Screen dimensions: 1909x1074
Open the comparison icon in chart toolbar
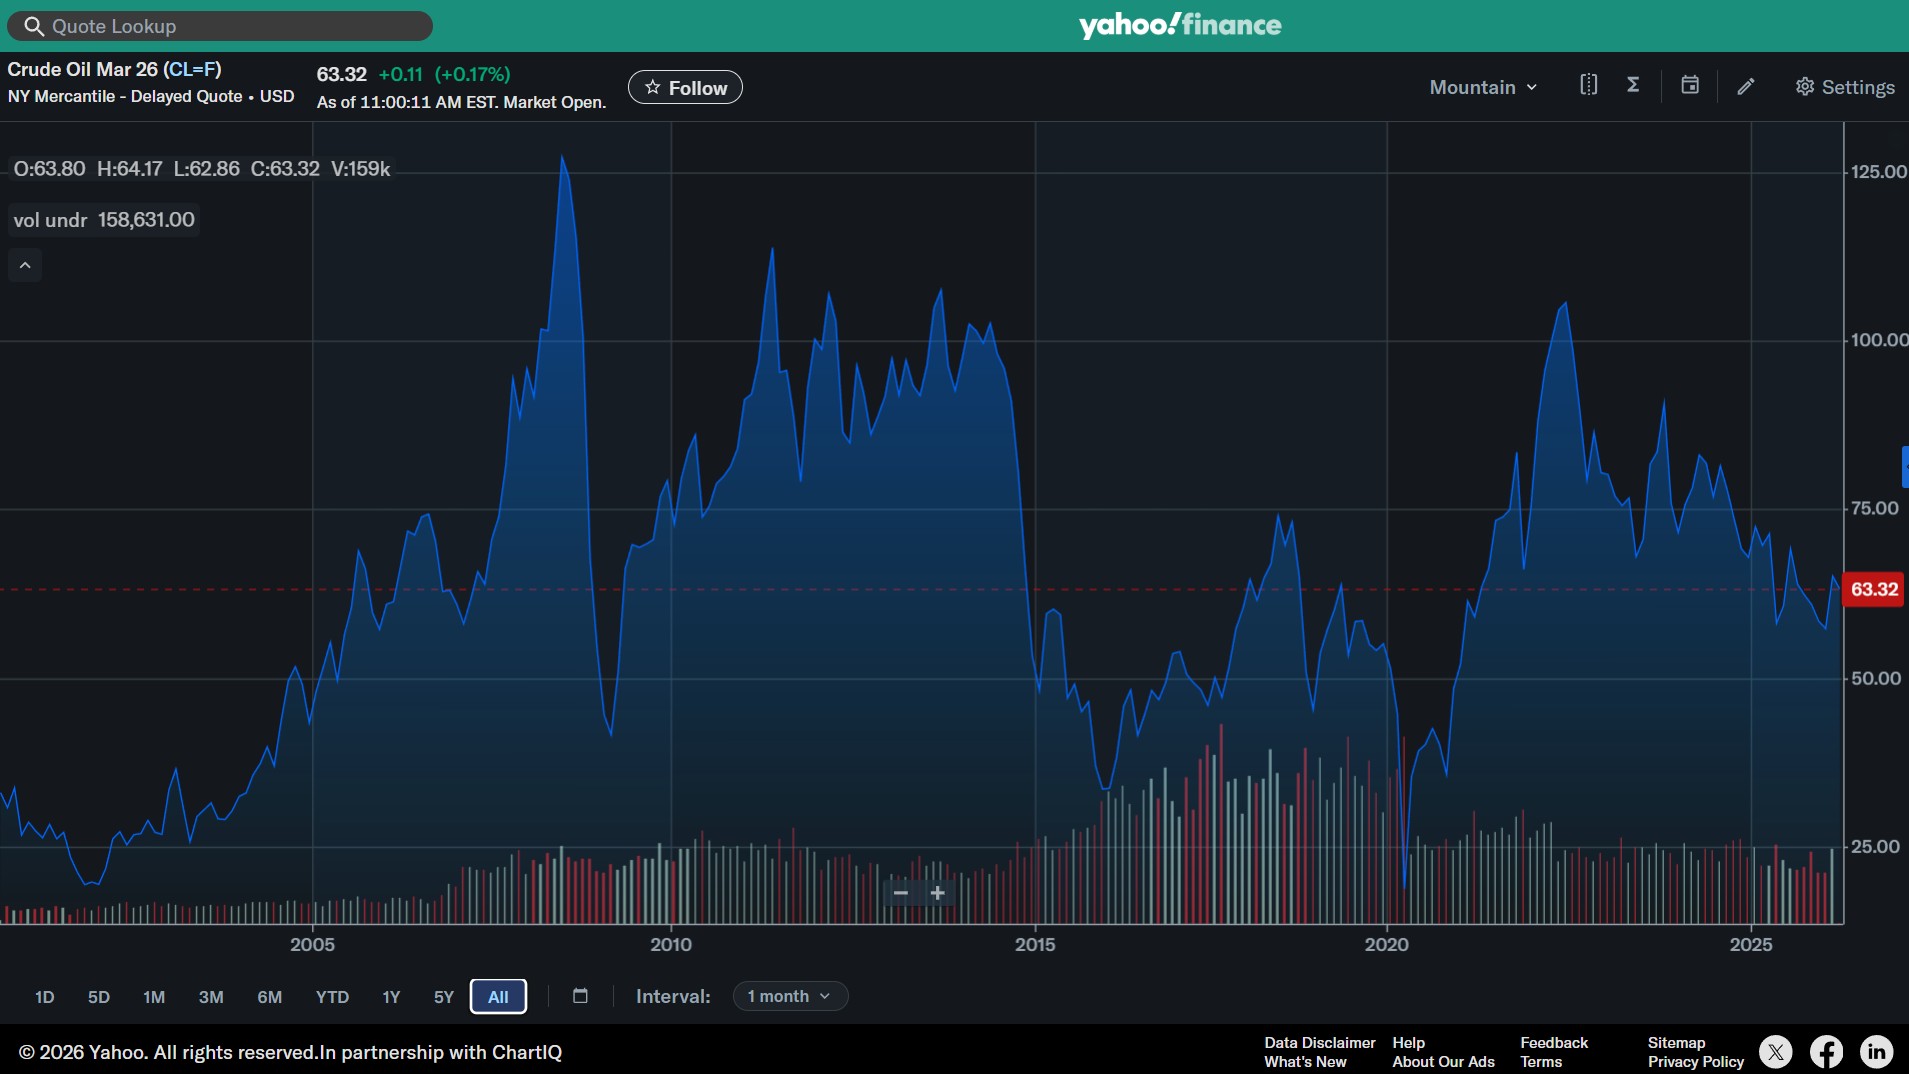tap(1589, 85)
